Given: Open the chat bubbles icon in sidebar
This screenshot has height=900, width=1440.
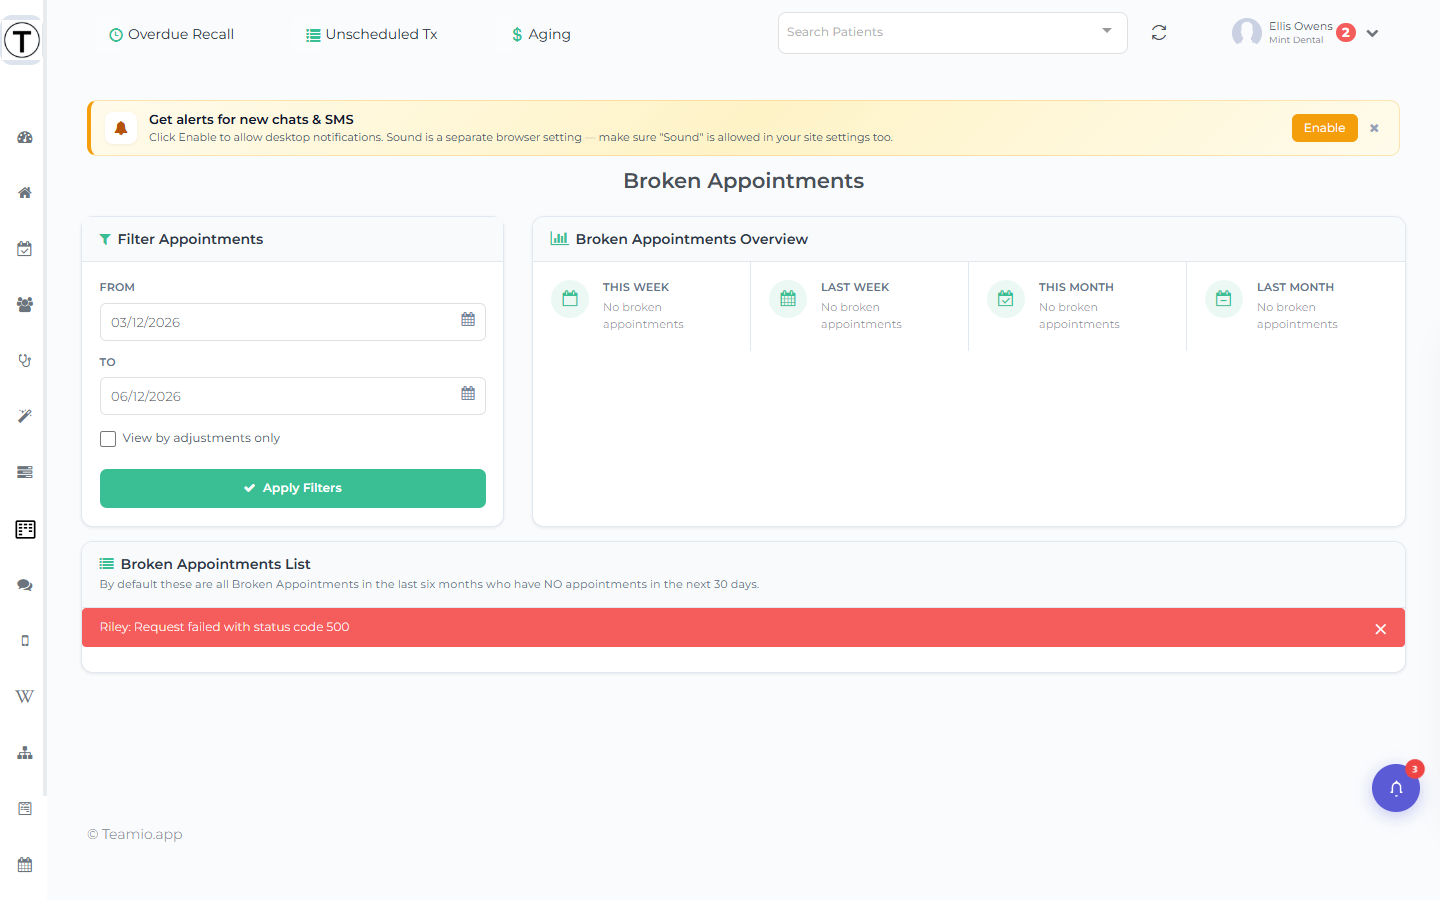Looking at the screenshot, I should [25, 585].
